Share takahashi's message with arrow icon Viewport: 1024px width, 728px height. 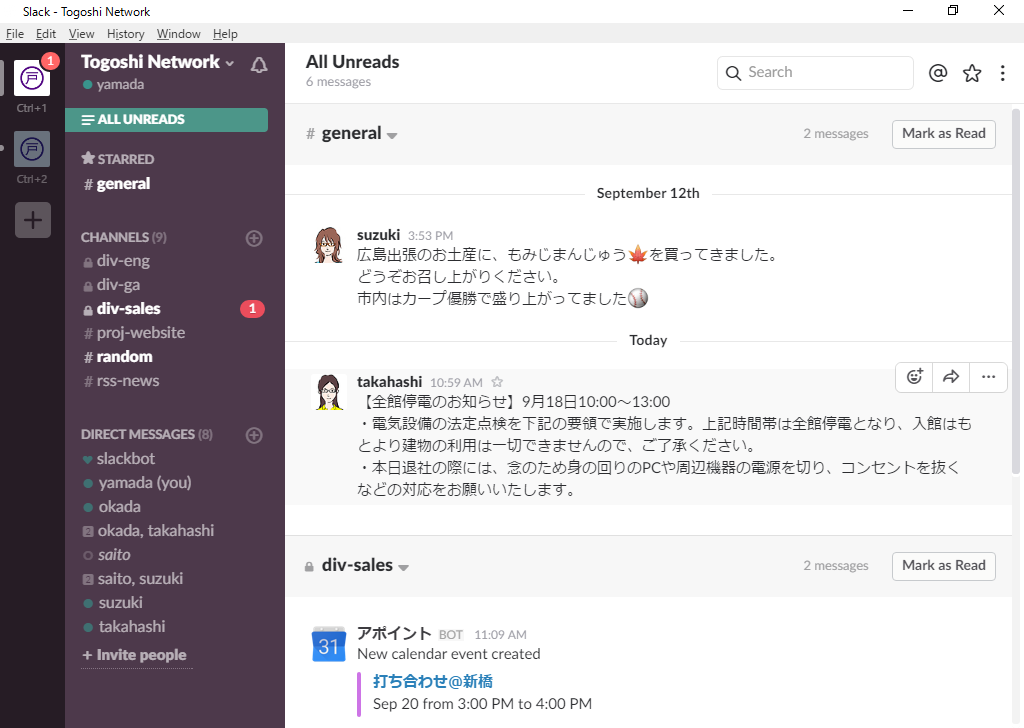click(x=951, y=376)
